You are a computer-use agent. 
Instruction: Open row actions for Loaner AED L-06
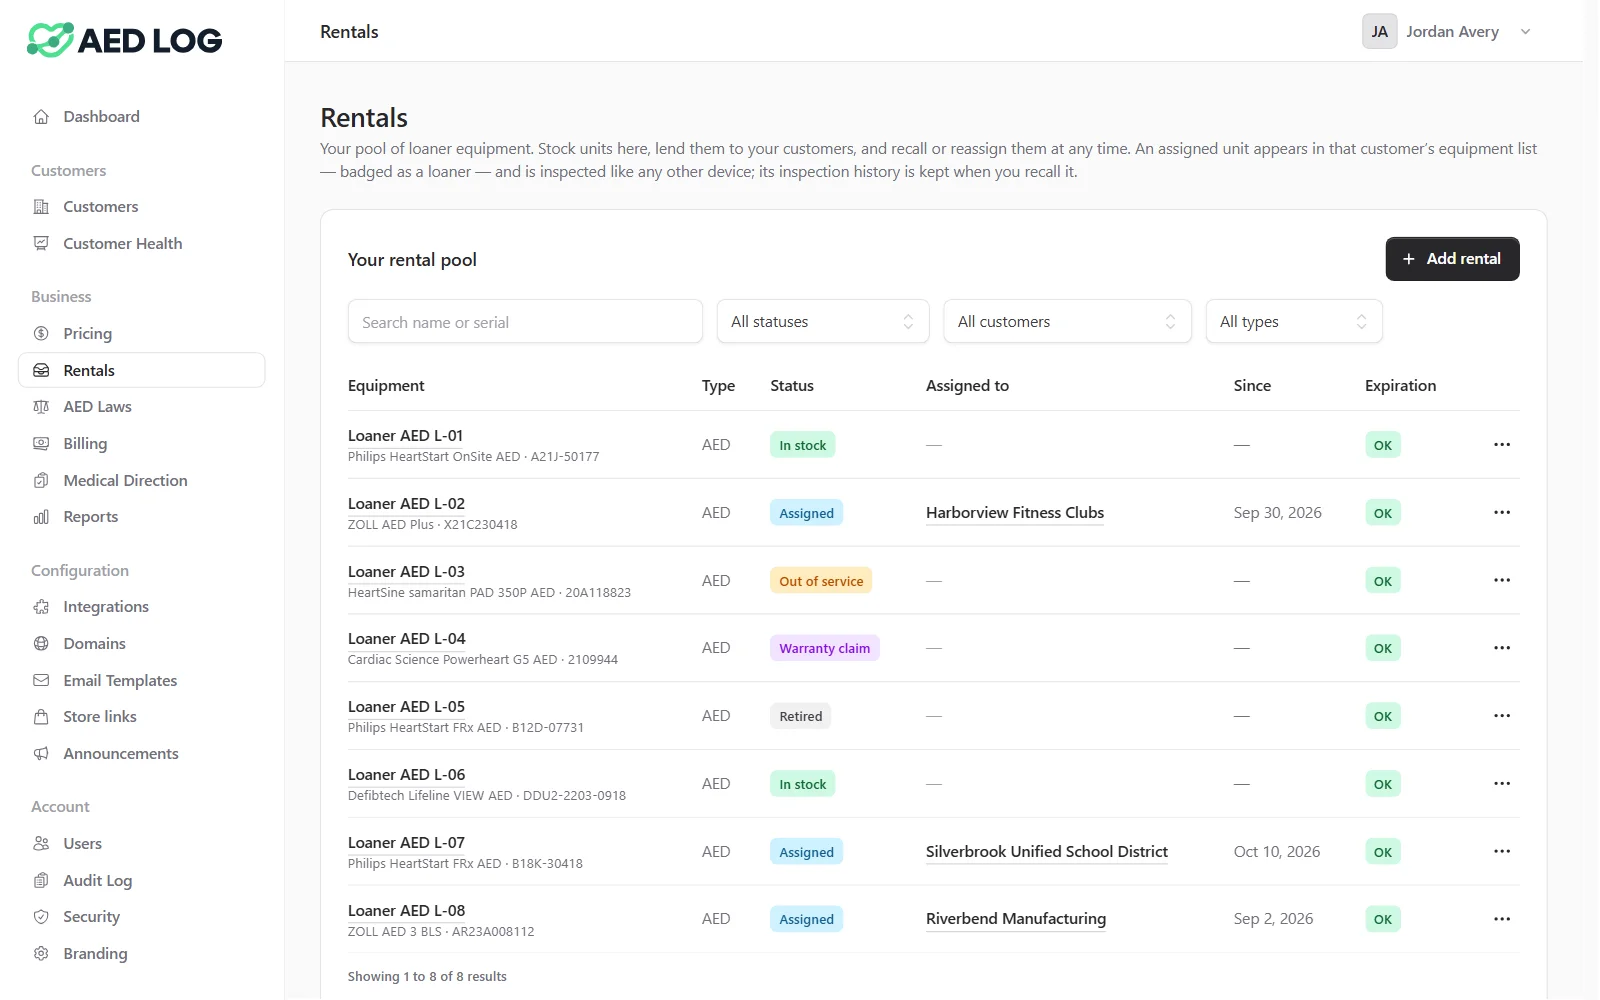pos(1502,784)
